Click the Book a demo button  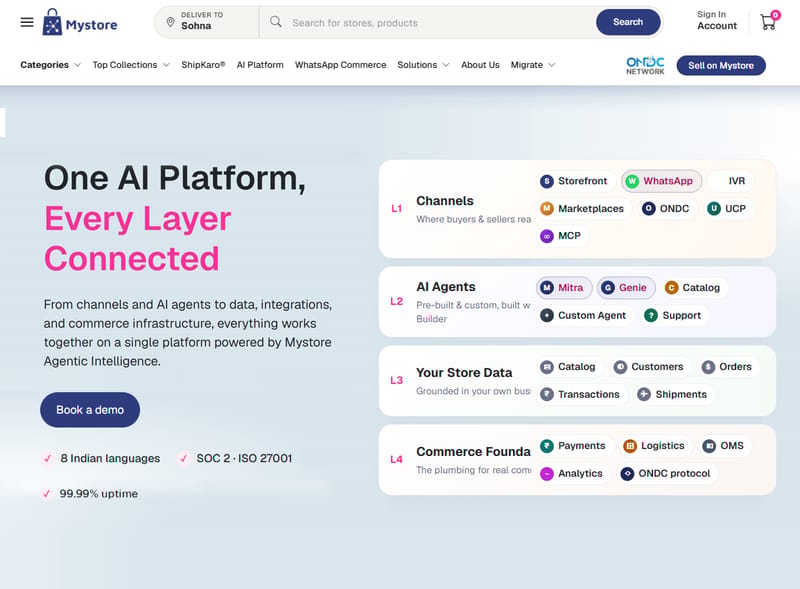(90, 410)
